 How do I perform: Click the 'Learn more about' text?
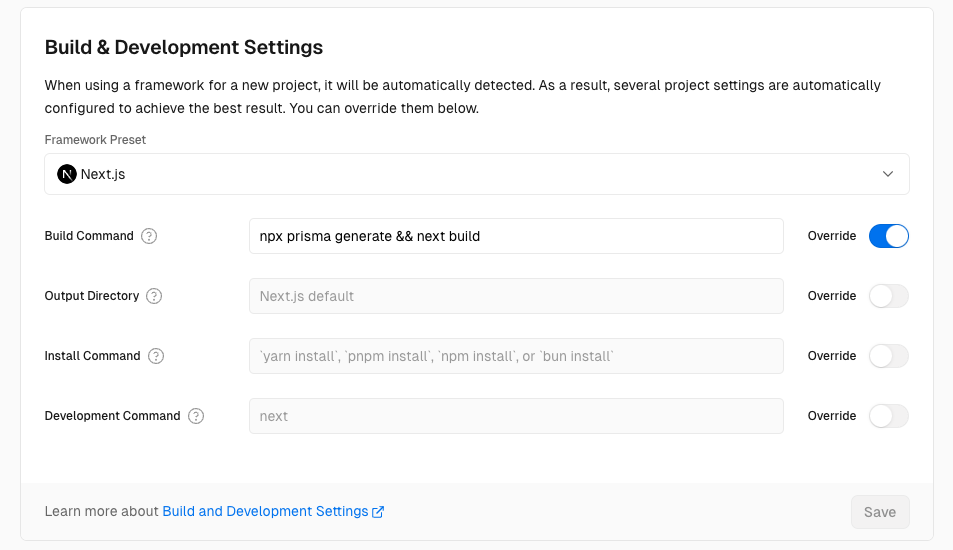pyautogui.click(x=101, y=512)
